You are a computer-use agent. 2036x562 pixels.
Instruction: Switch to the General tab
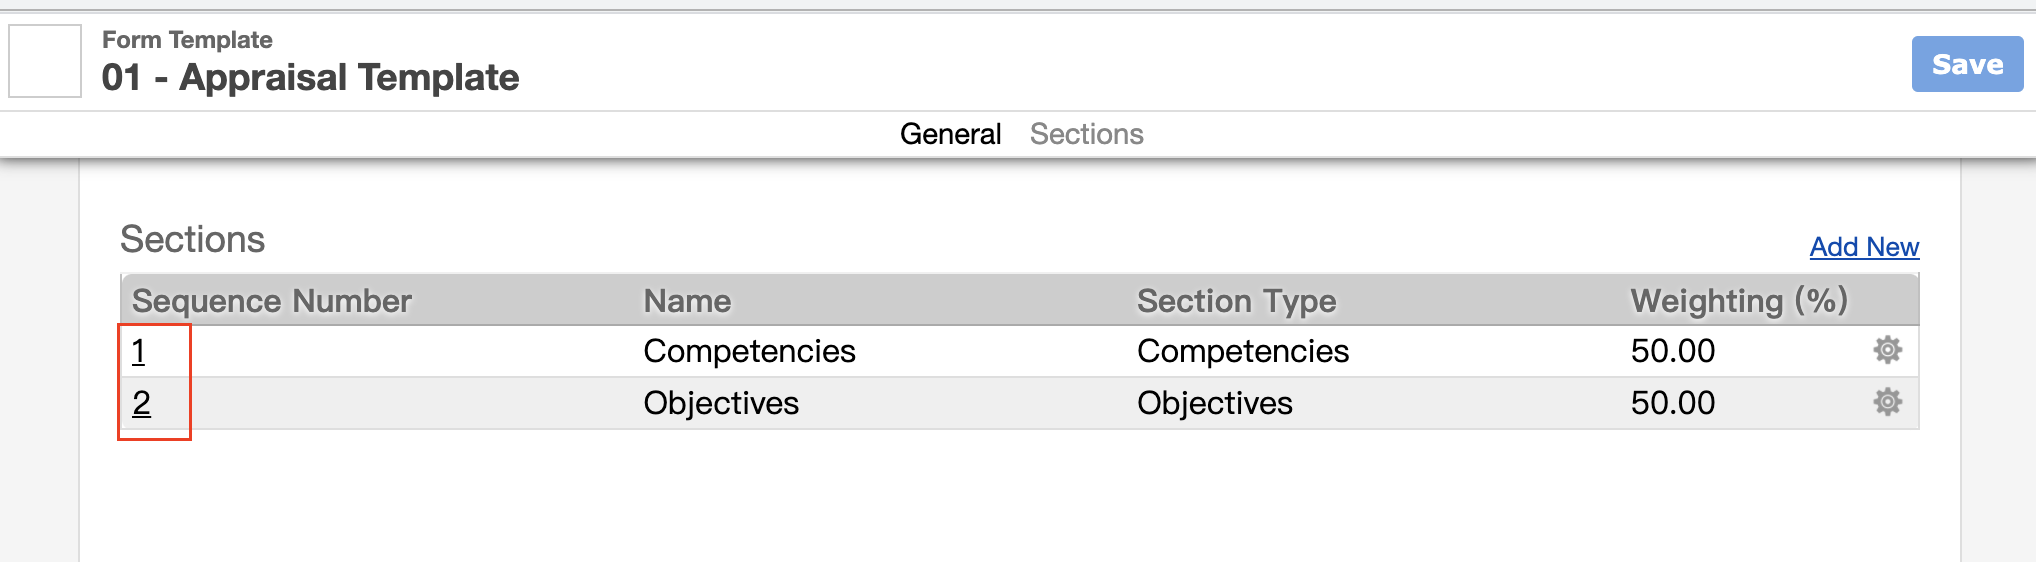(950, 134)
